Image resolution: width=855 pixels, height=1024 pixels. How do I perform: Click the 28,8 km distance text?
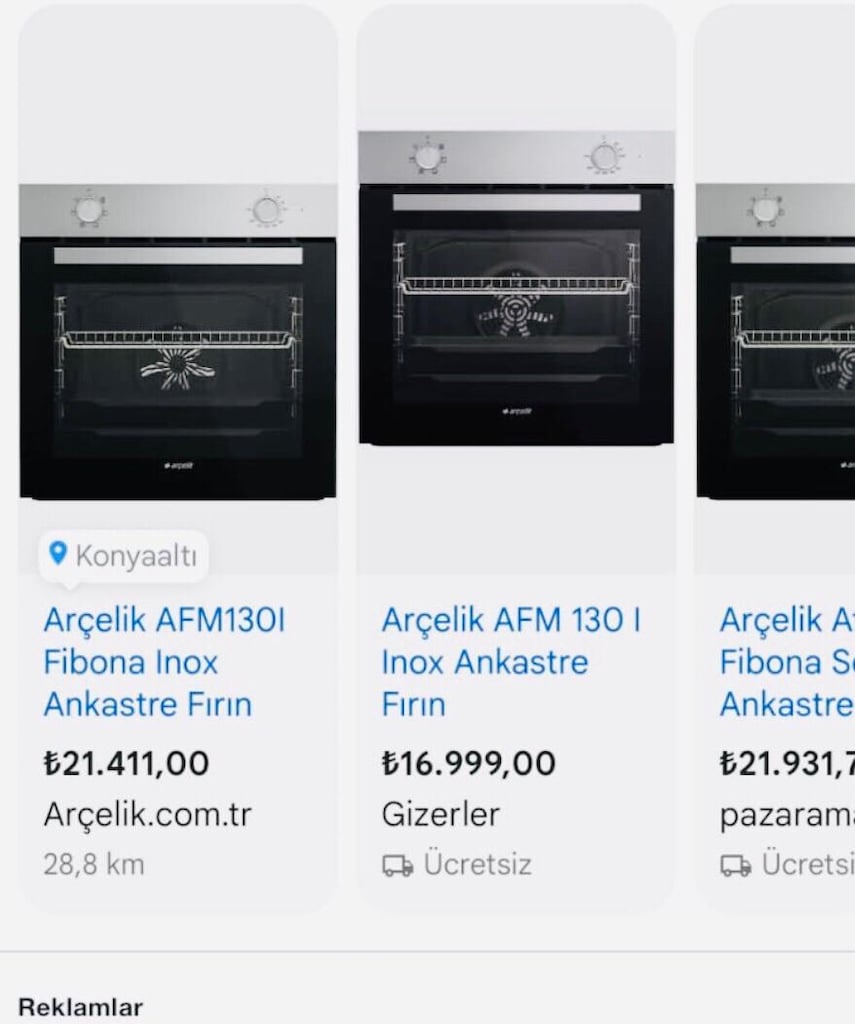click(x=94, y=865)
